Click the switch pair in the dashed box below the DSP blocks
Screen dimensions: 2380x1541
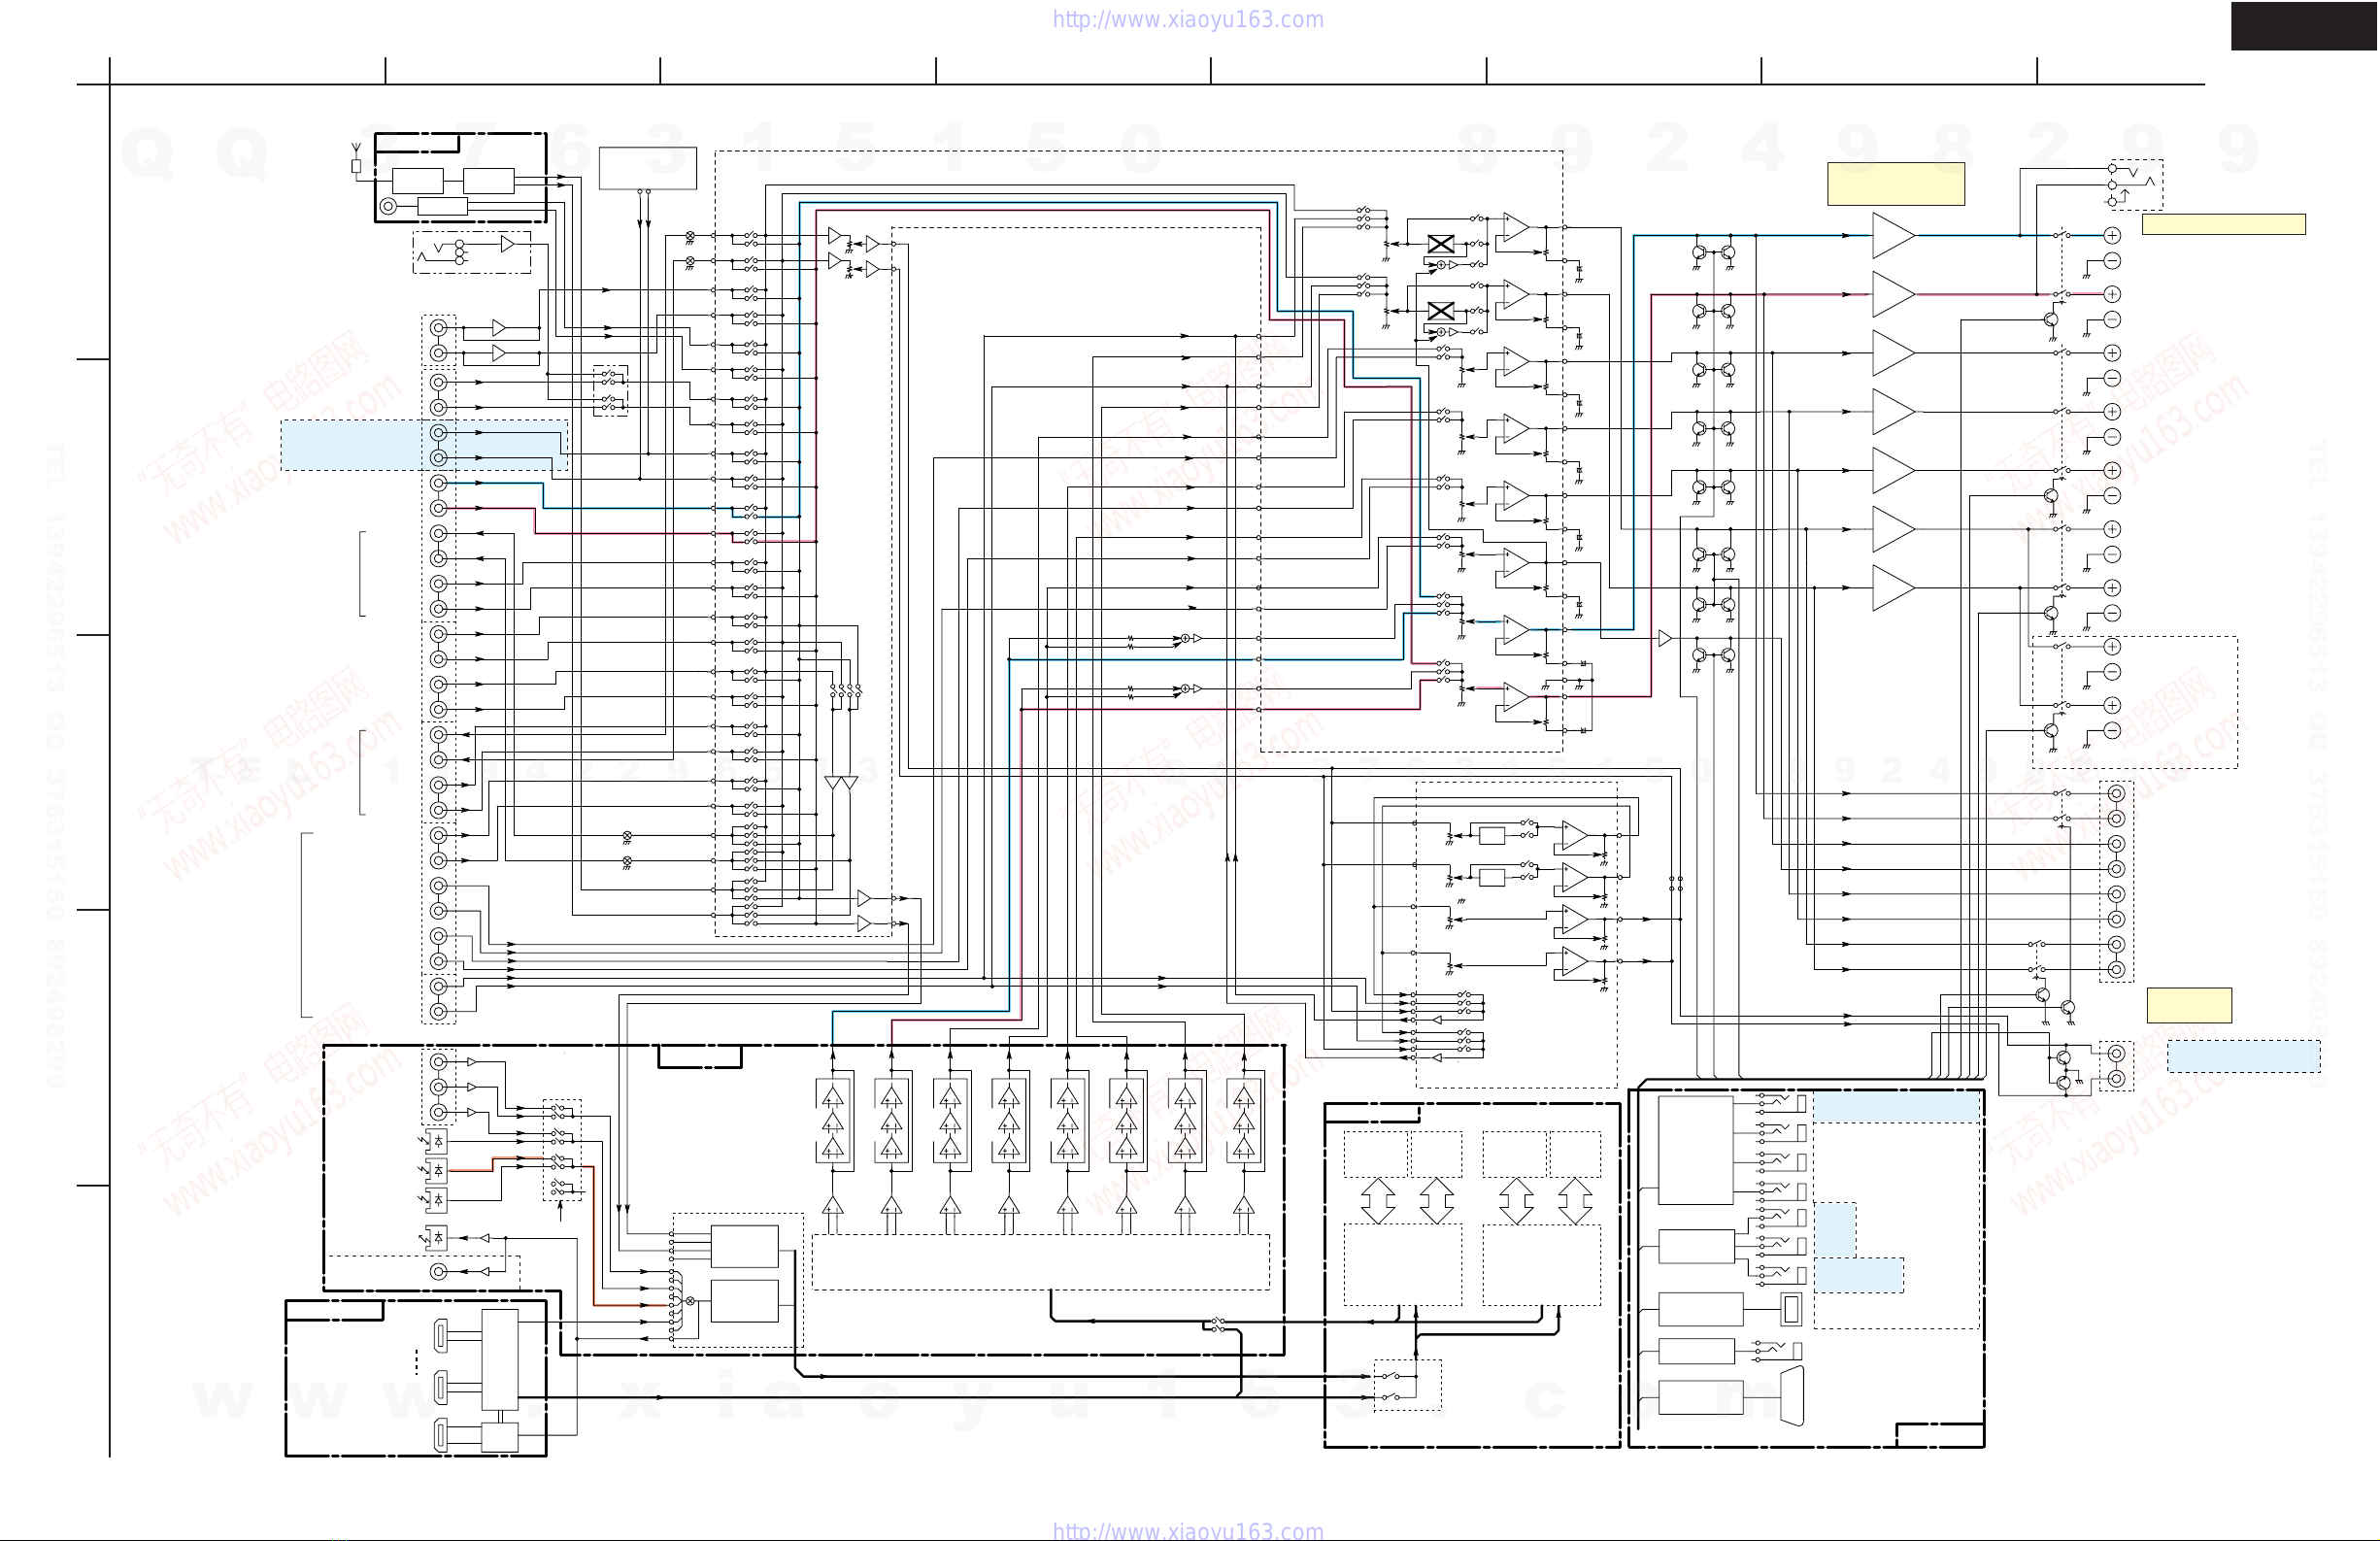1392,1385
